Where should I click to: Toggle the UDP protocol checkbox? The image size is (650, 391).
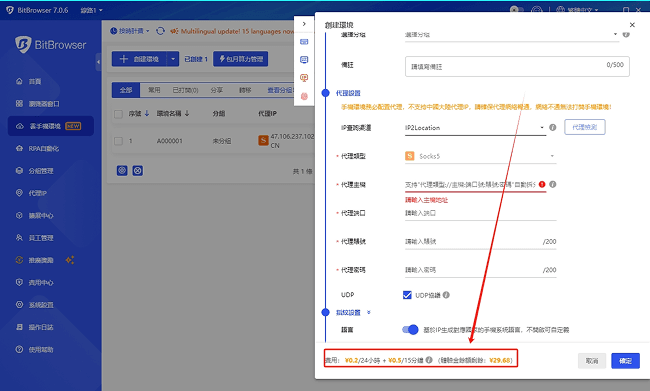[x=407, y=295]
